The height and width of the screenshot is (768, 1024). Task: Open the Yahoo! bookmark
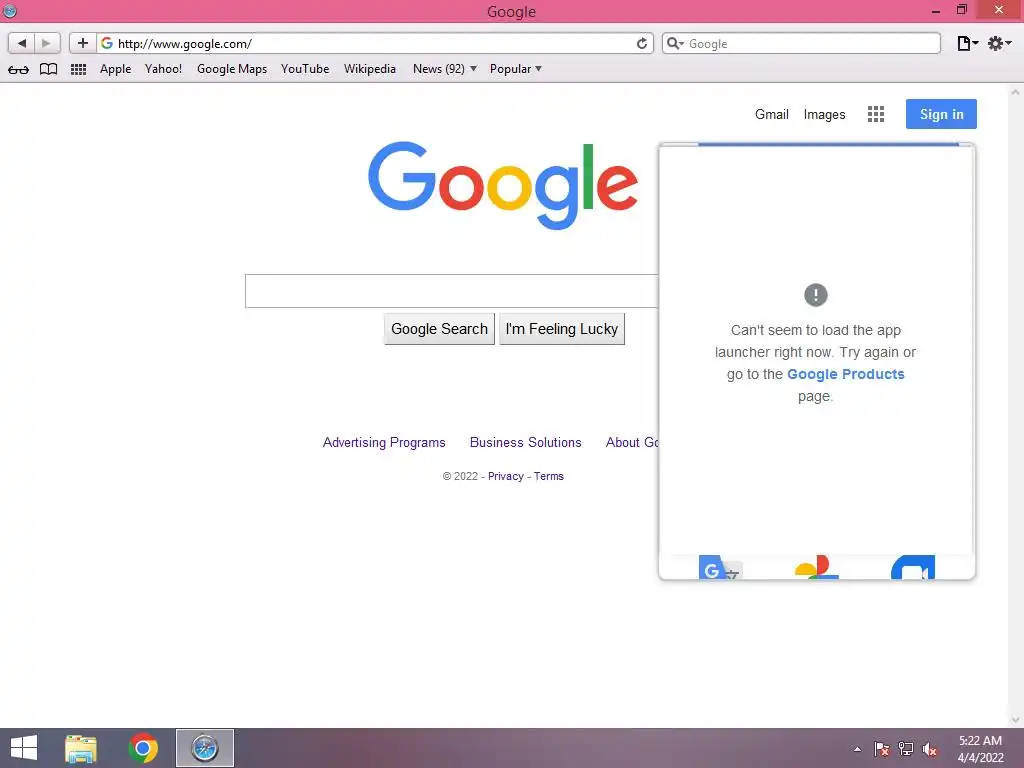tap(163, 69)
